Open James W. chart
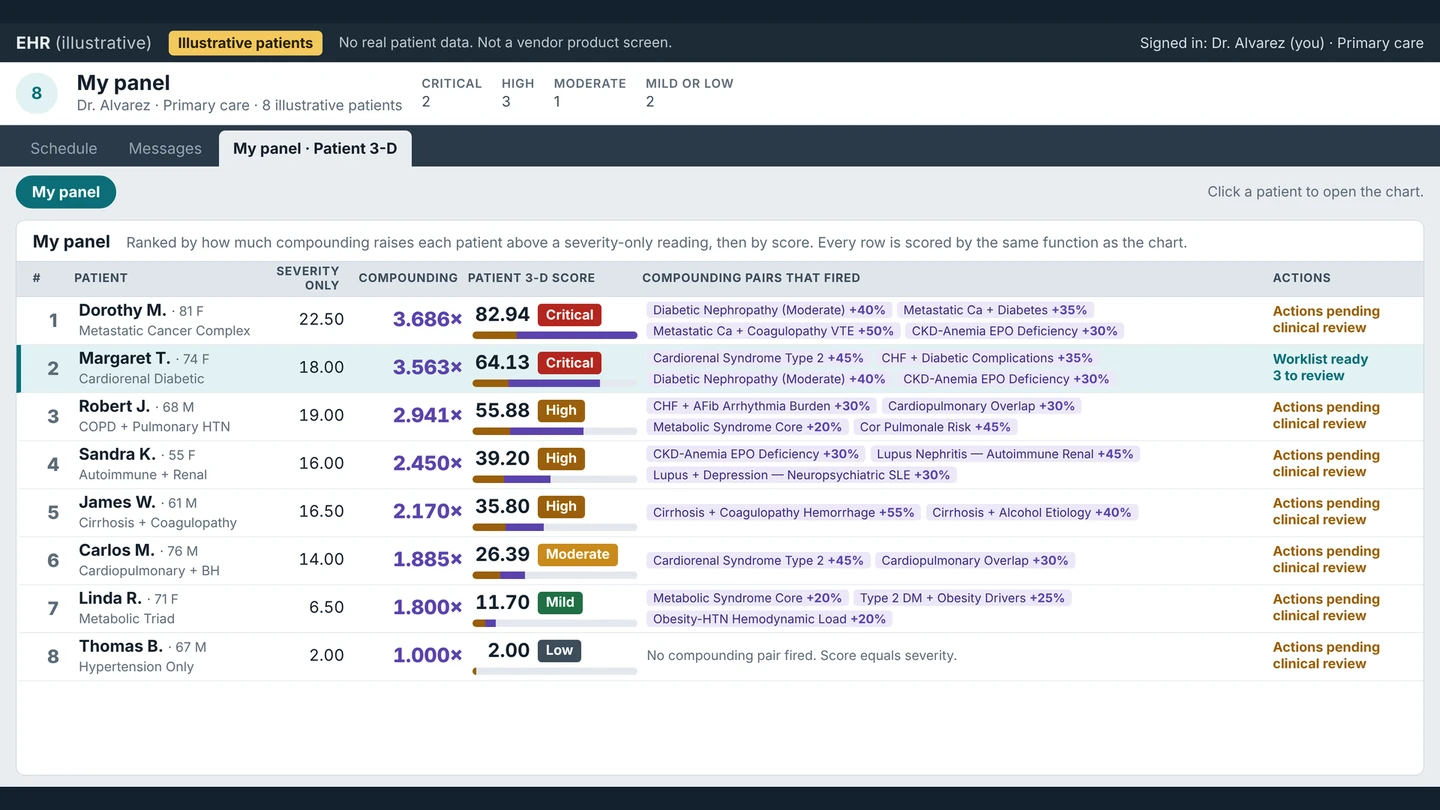The width and height of the screenshot is (1440, 810). tap(720, 512)
